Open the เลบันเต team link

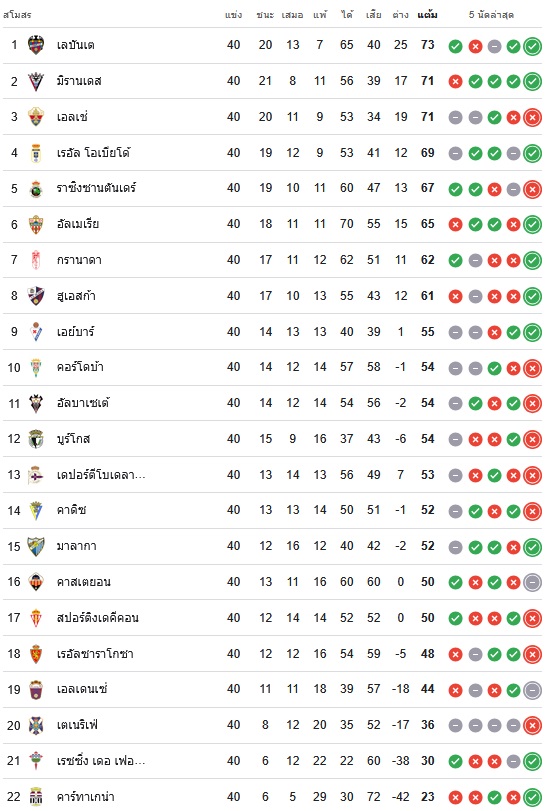pyautogui.click(x=76, y=45)
